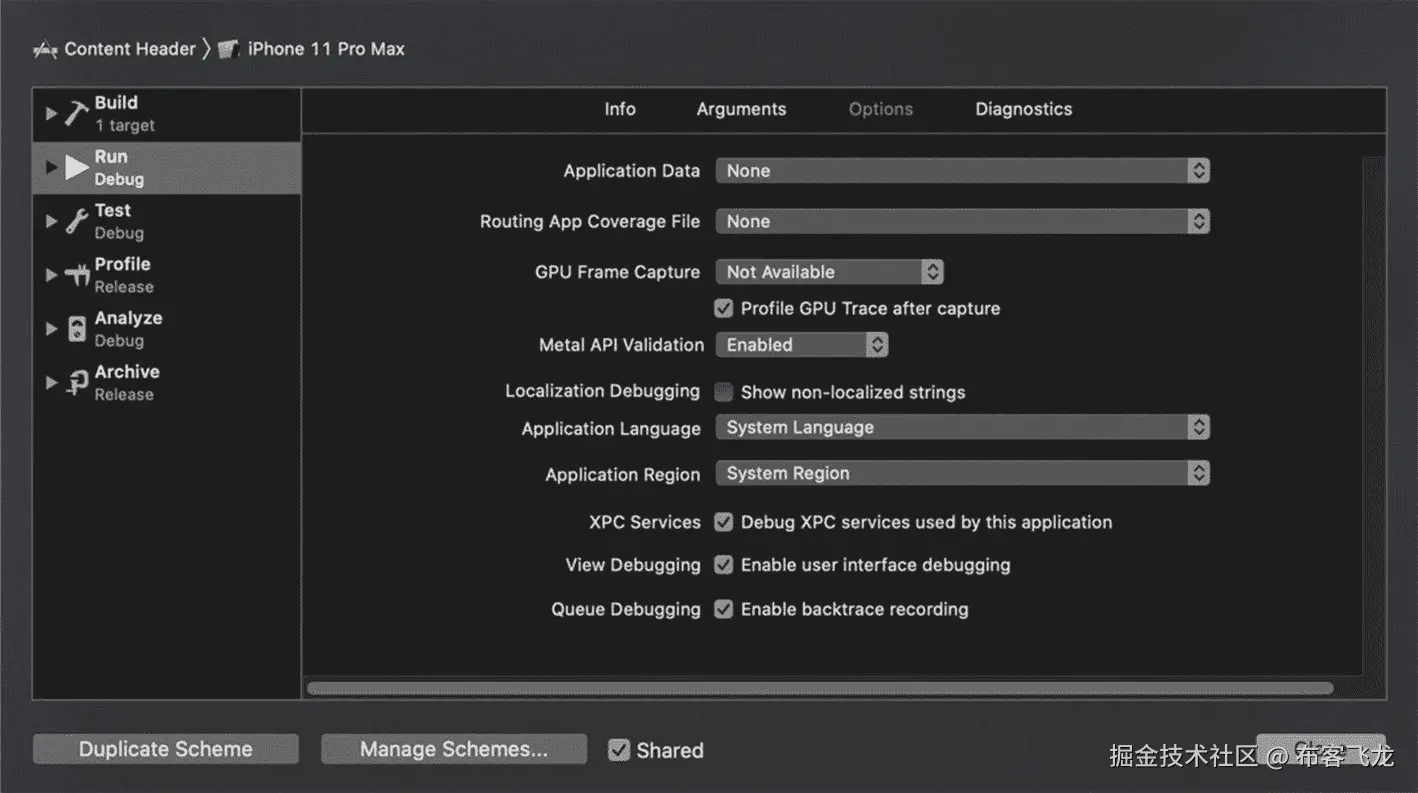1418x793 pixels.
Task: Toggle Debug XPC services checkbox
Action: (x=724, y=522)
